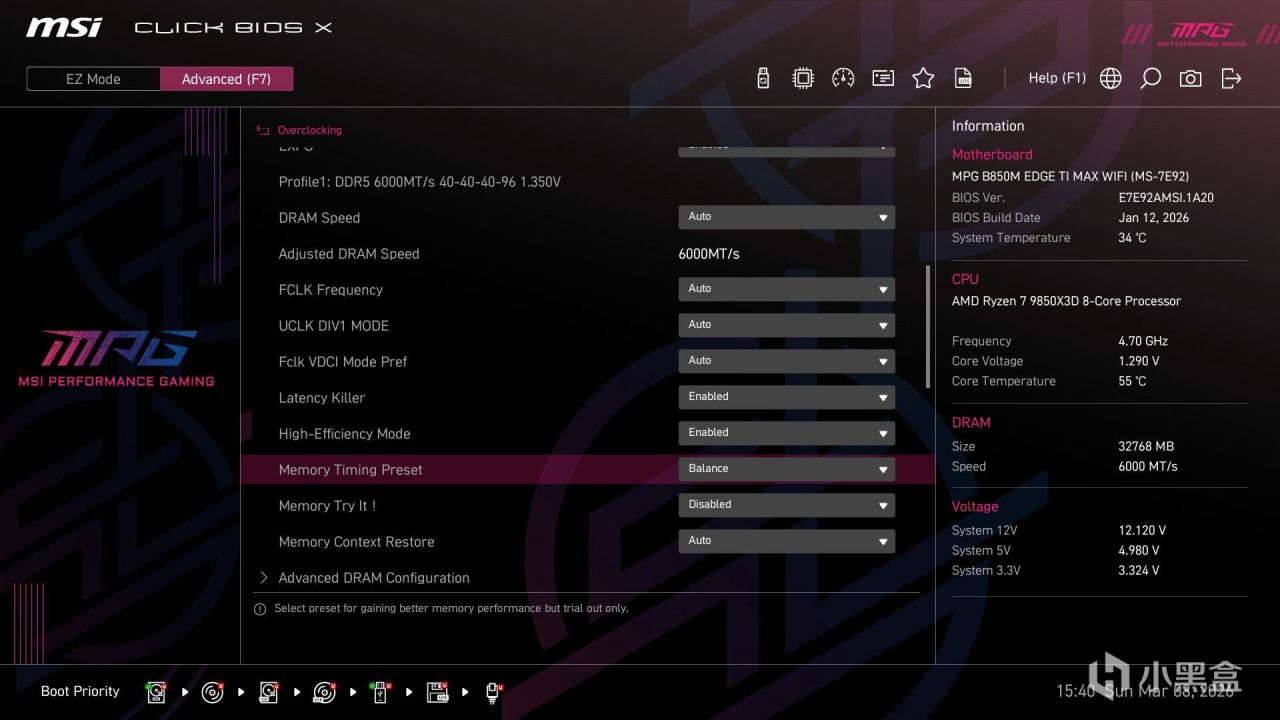
Task: Select the Latency Killer label
Action: 322,398
